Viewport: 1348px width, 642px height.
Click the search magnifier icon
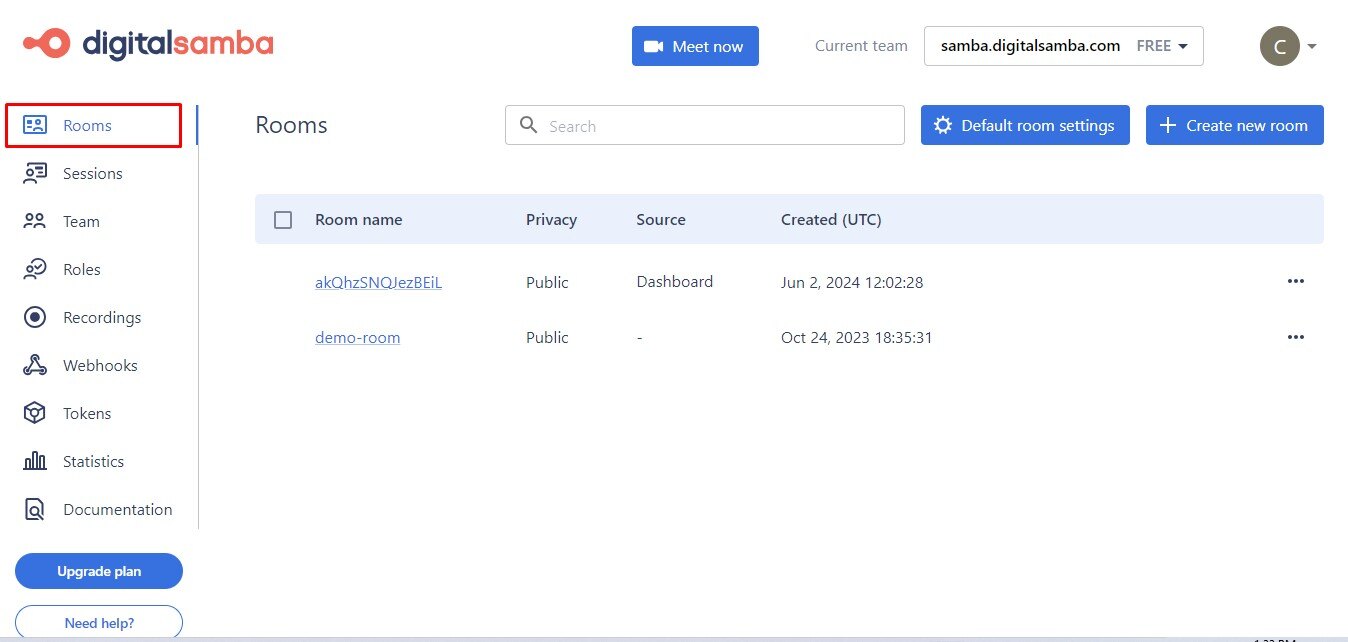pos(529,125)
